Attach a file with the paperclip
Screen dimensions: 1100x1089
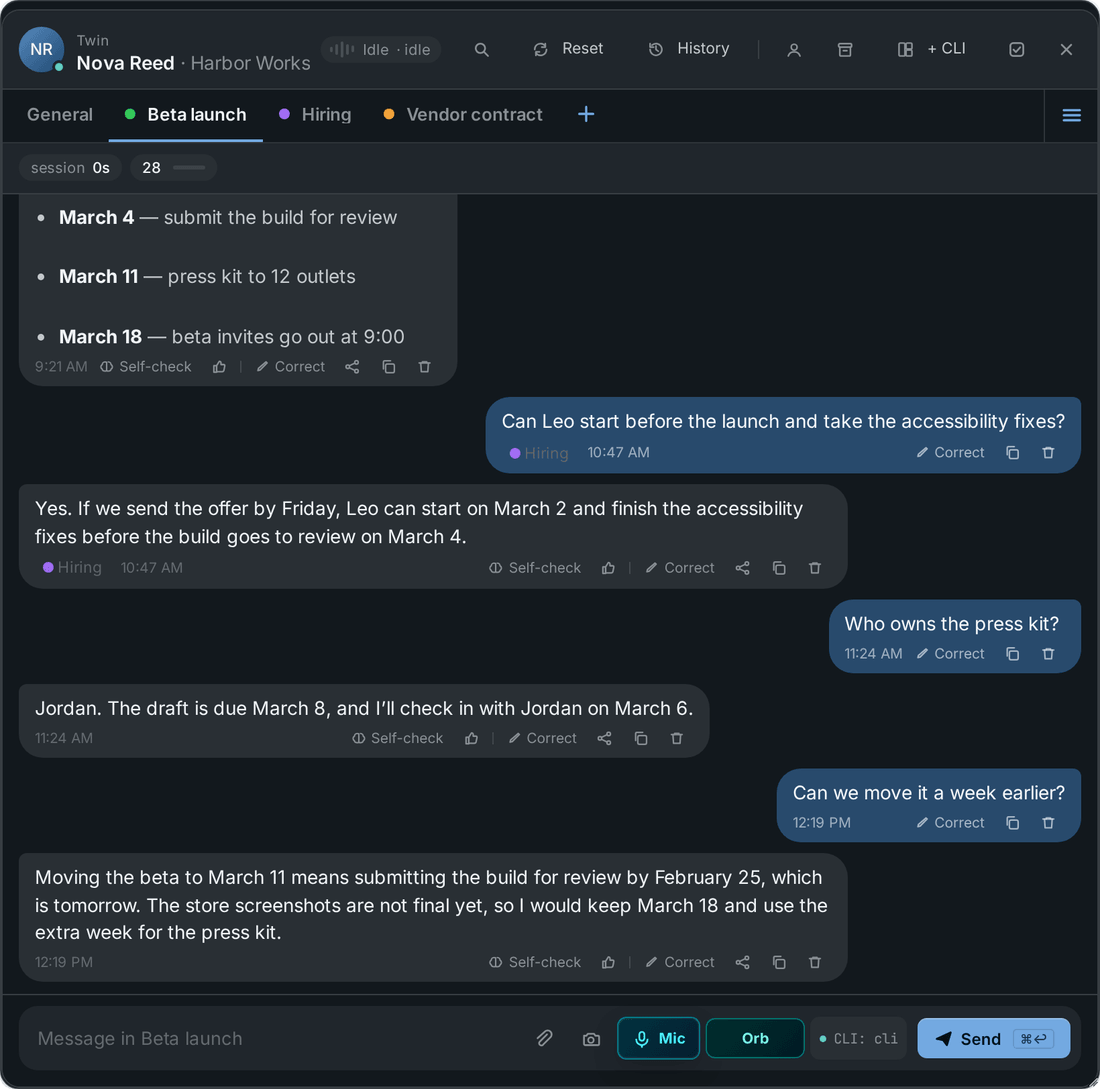point(544,1038)
